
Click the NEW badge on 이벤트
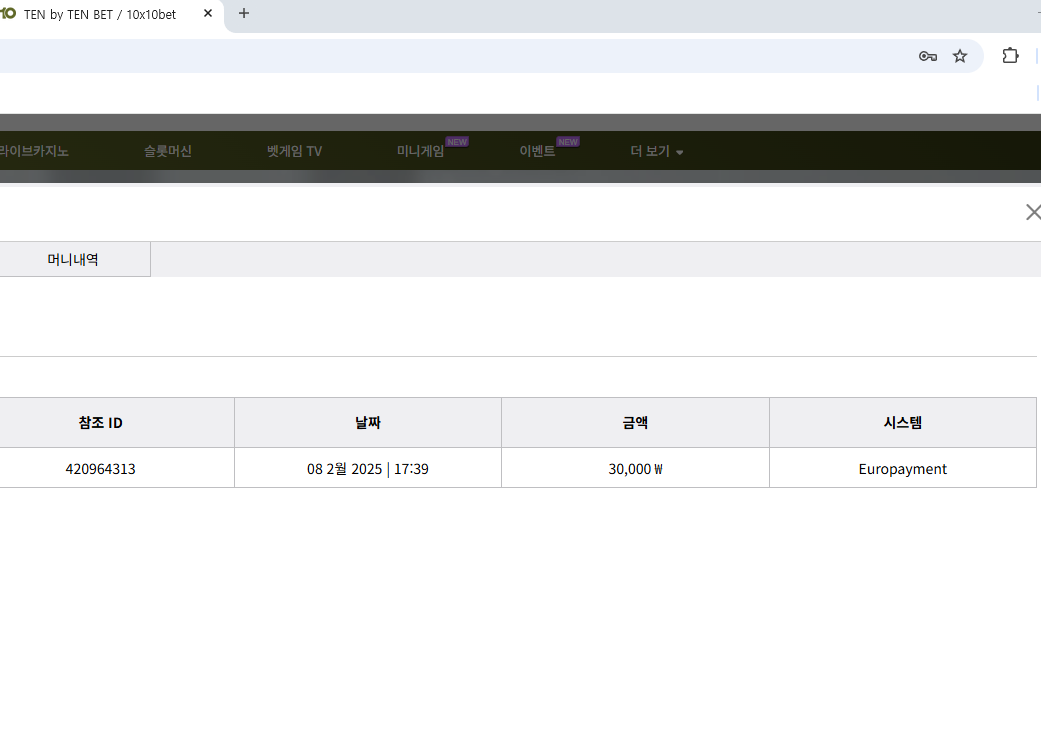point(568,142)
